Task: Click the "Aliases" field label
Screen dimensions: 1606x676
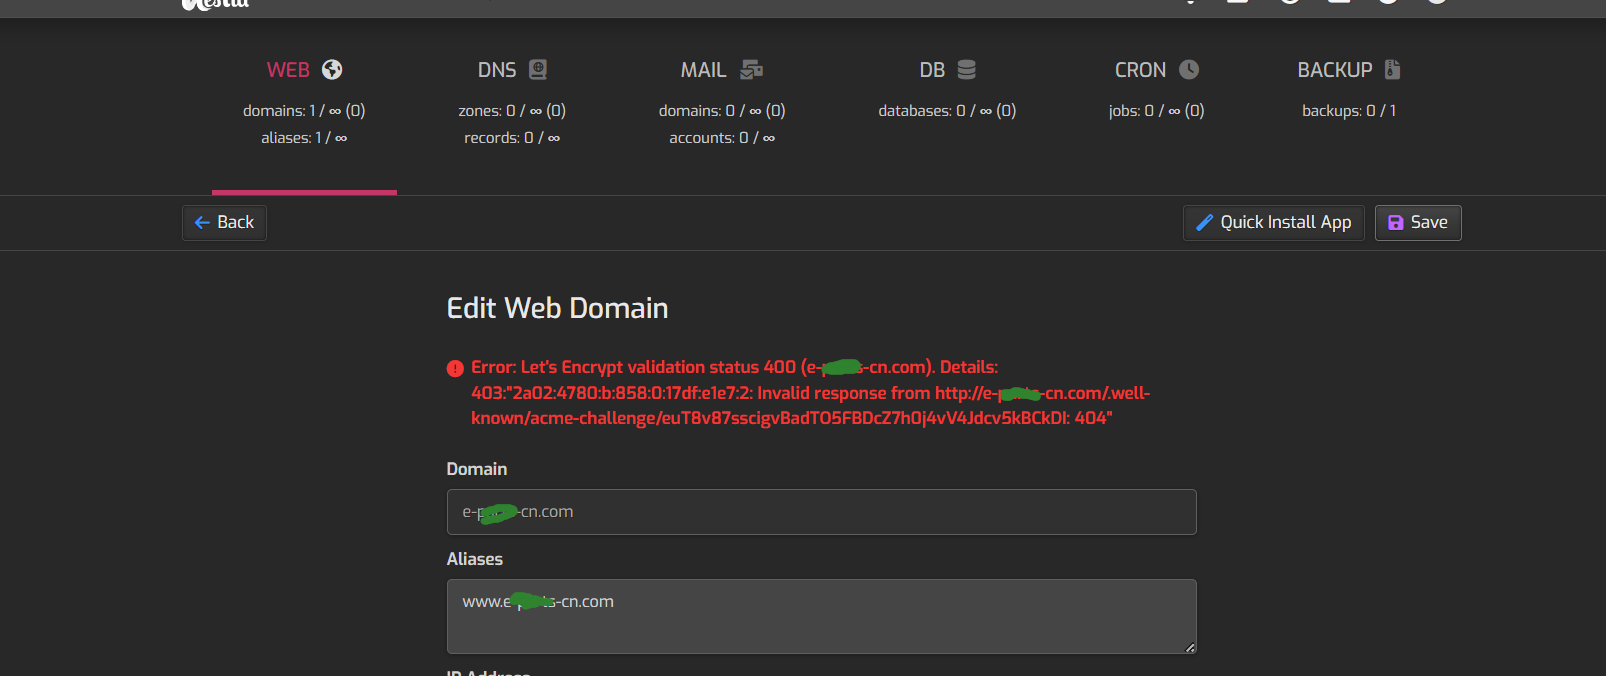Action: [475, 559]
